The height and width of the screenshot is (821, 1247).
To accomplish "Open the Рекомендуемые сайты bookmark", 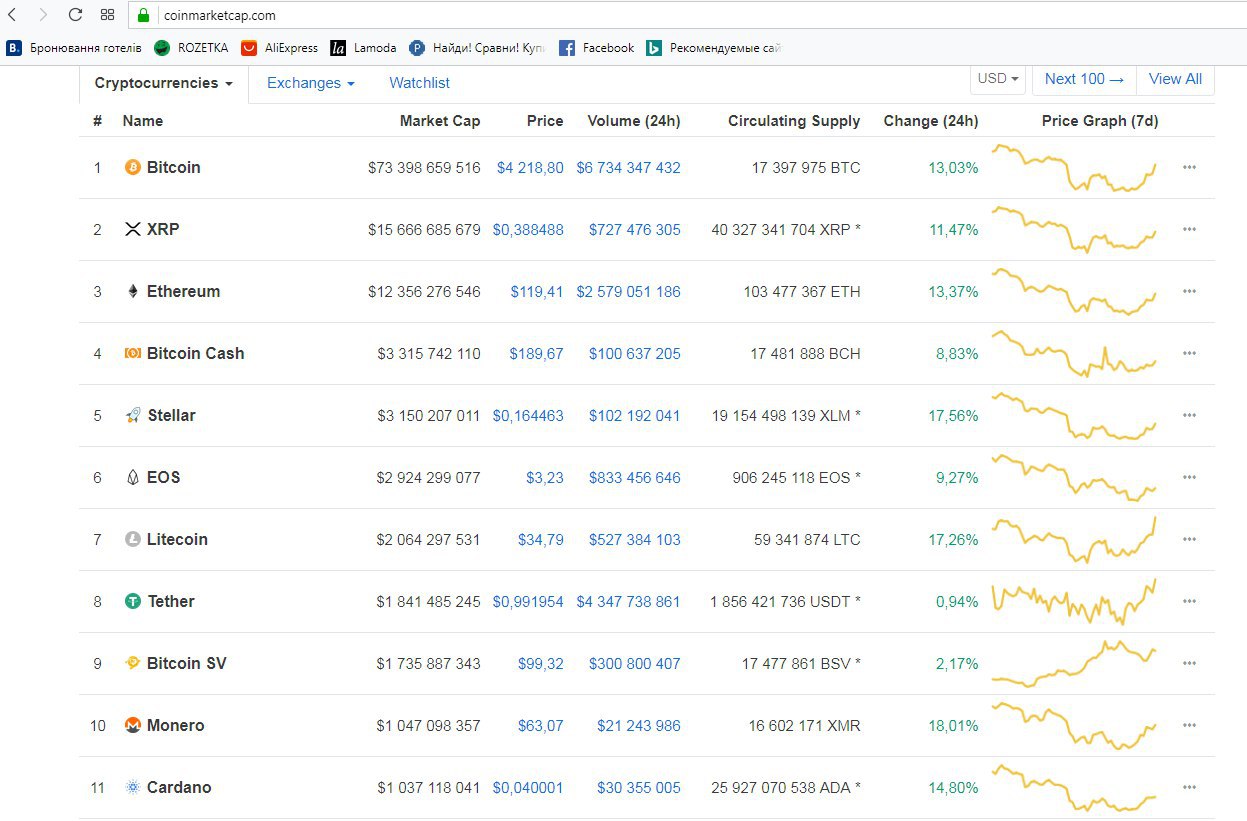I will (713, 47).
